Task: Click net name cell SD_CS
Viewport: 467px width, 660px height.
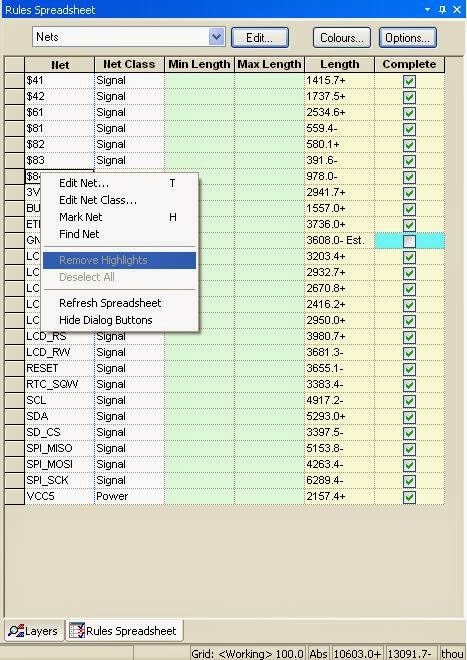Action: (x=59, y=432)
